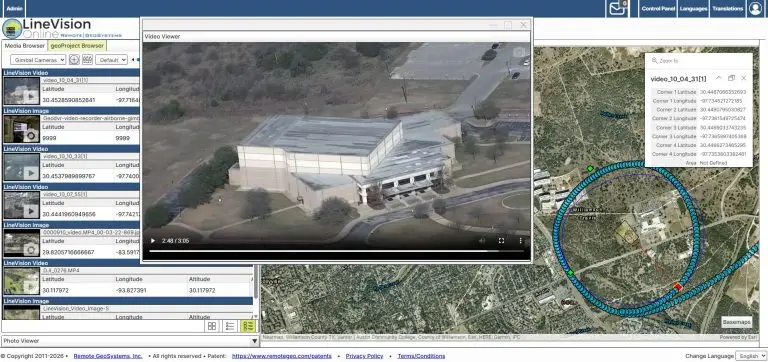Click Corner 1 Latitude value in popup
The width and height of the screenshot is (768, 362).
[723, 92]
